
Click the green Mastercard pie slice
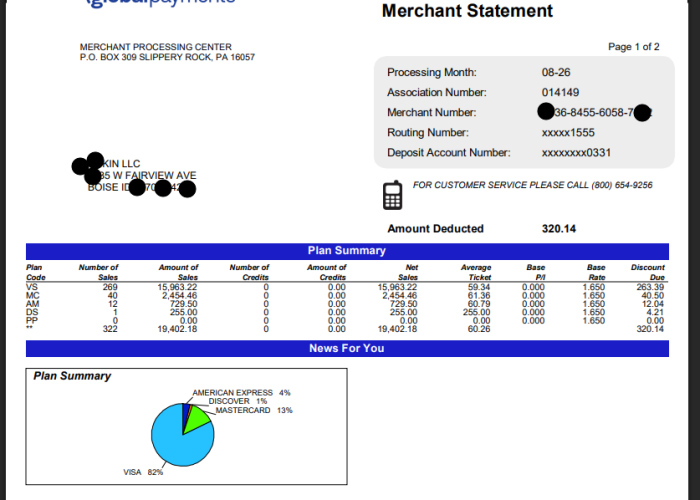(x=196, y=420)
